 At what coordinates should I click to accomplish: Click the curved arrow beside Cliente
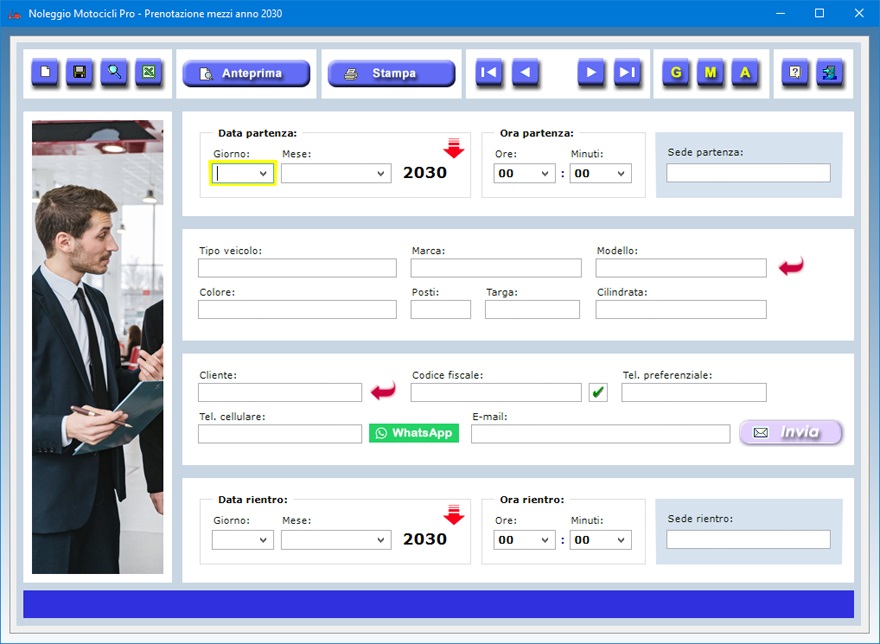[383, 391]
